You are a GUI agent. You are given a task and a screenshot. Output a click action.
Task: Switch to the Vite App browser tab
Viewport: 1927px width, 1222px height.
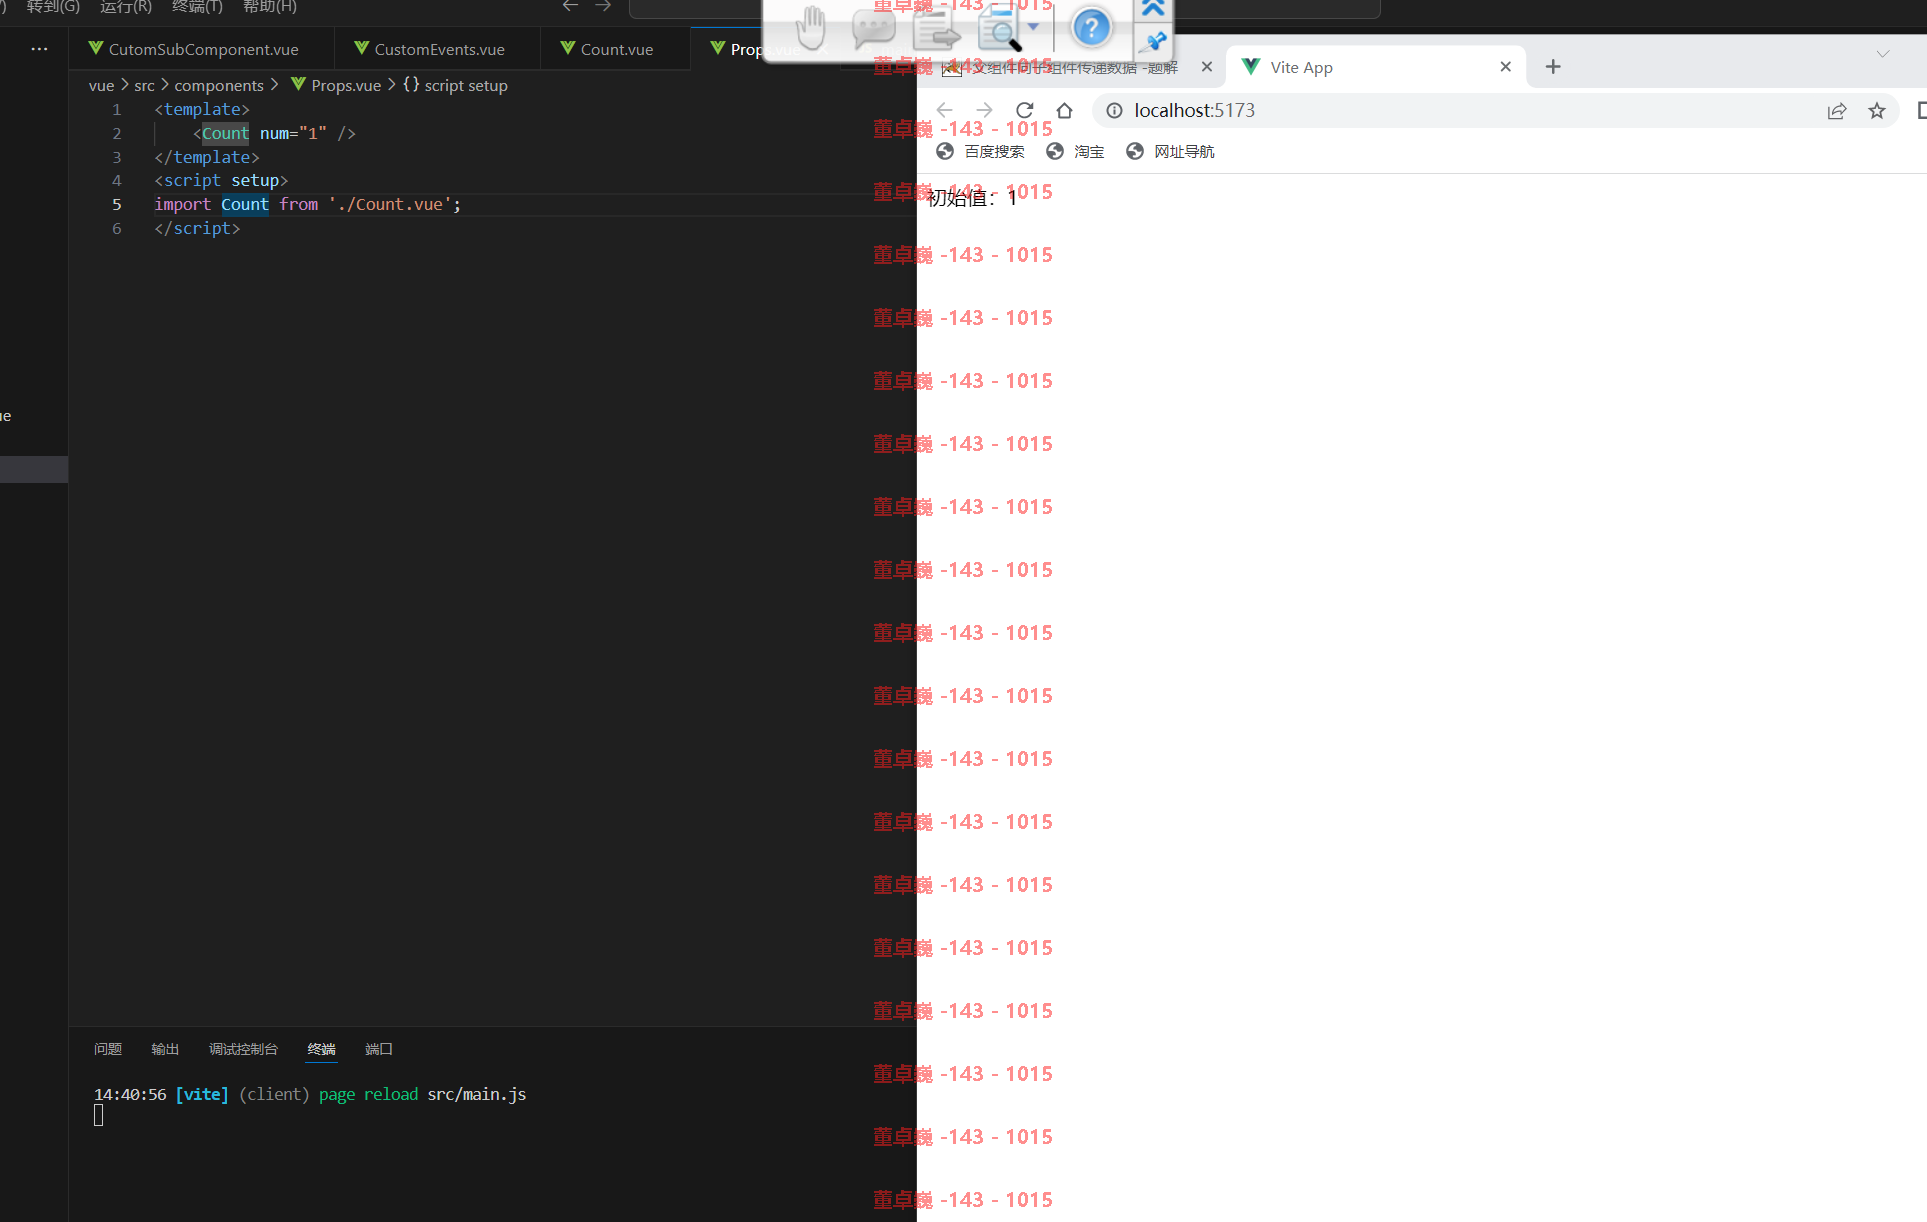[x=1375, y=67]
